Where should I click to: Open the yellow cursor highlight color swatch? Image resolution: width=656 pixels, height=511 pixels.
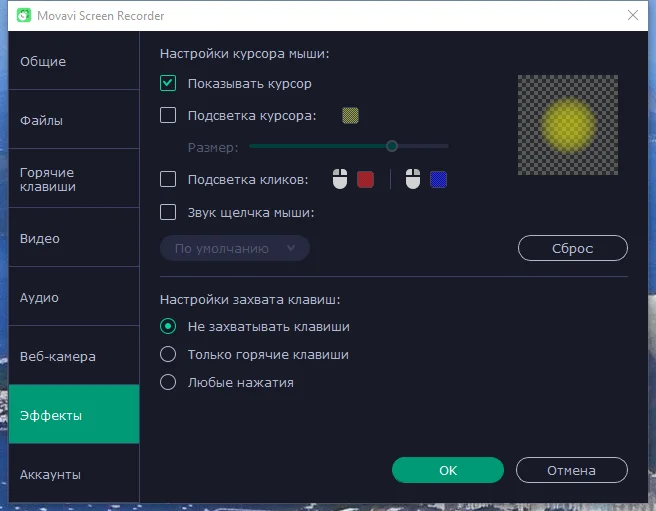point(350,116)
